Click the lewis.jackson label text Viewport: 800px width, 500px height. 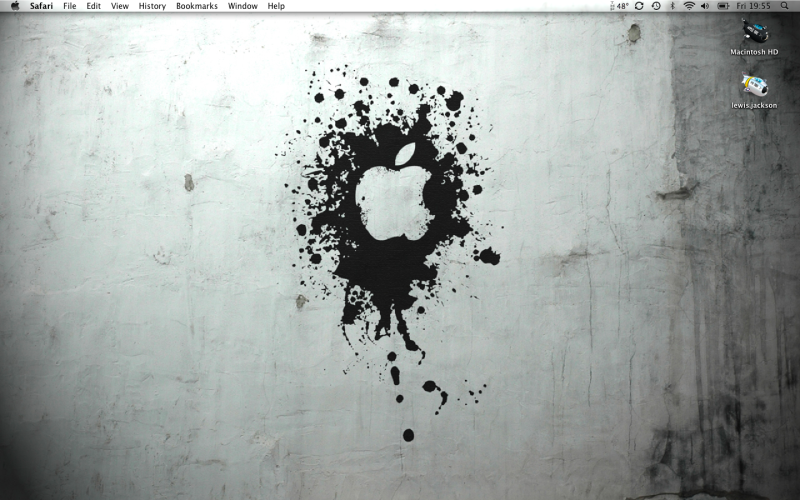754,106
